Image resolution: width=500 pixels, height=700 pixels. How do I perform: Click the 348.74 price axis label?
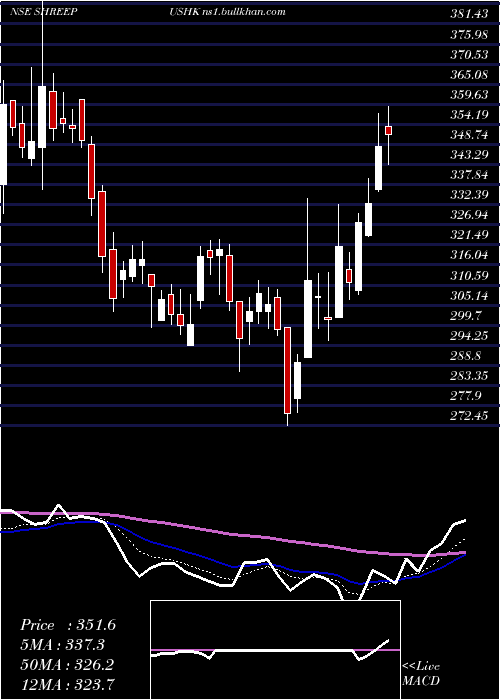coord(469,135)
